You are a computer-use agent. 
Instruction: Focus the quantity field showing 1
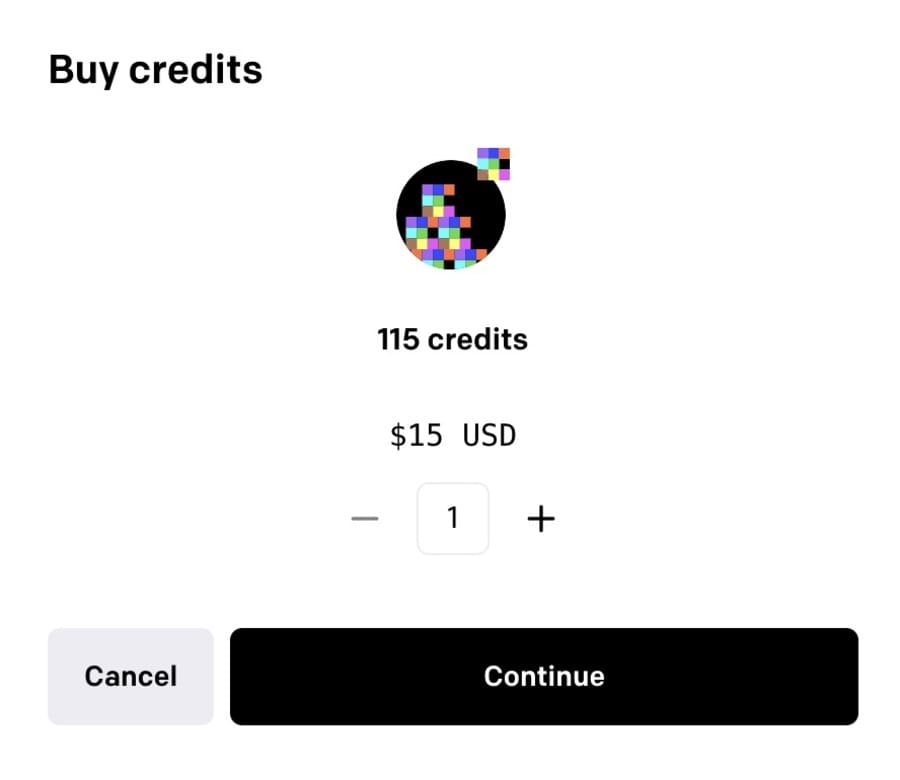(453, 518)
